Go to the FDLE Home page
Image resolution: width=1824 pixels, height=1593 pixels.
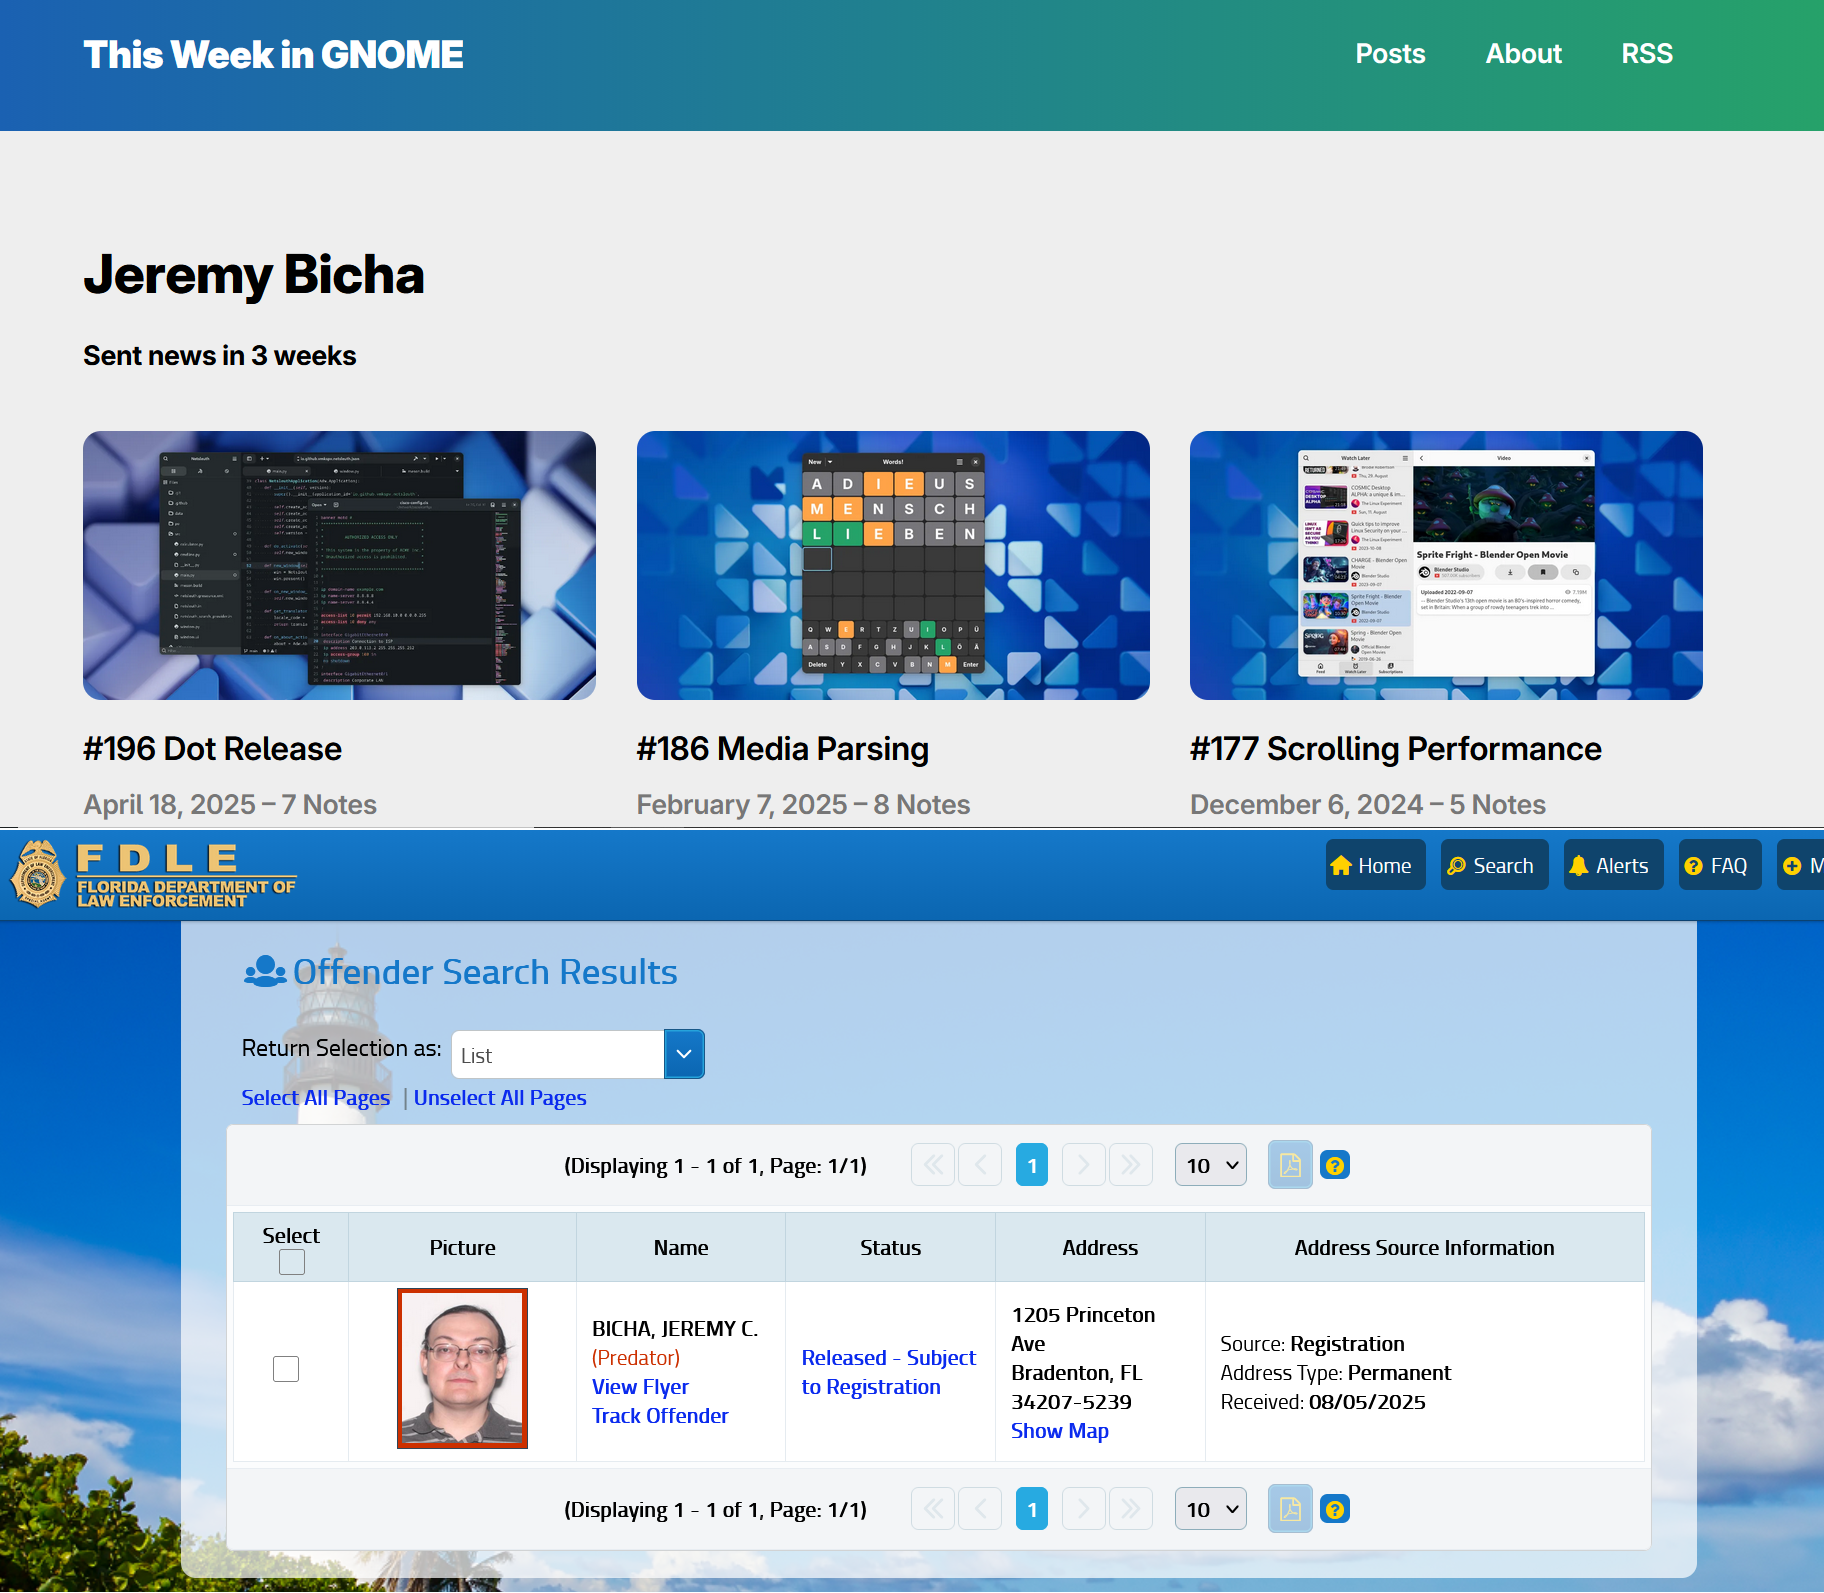pos(1375,866)
